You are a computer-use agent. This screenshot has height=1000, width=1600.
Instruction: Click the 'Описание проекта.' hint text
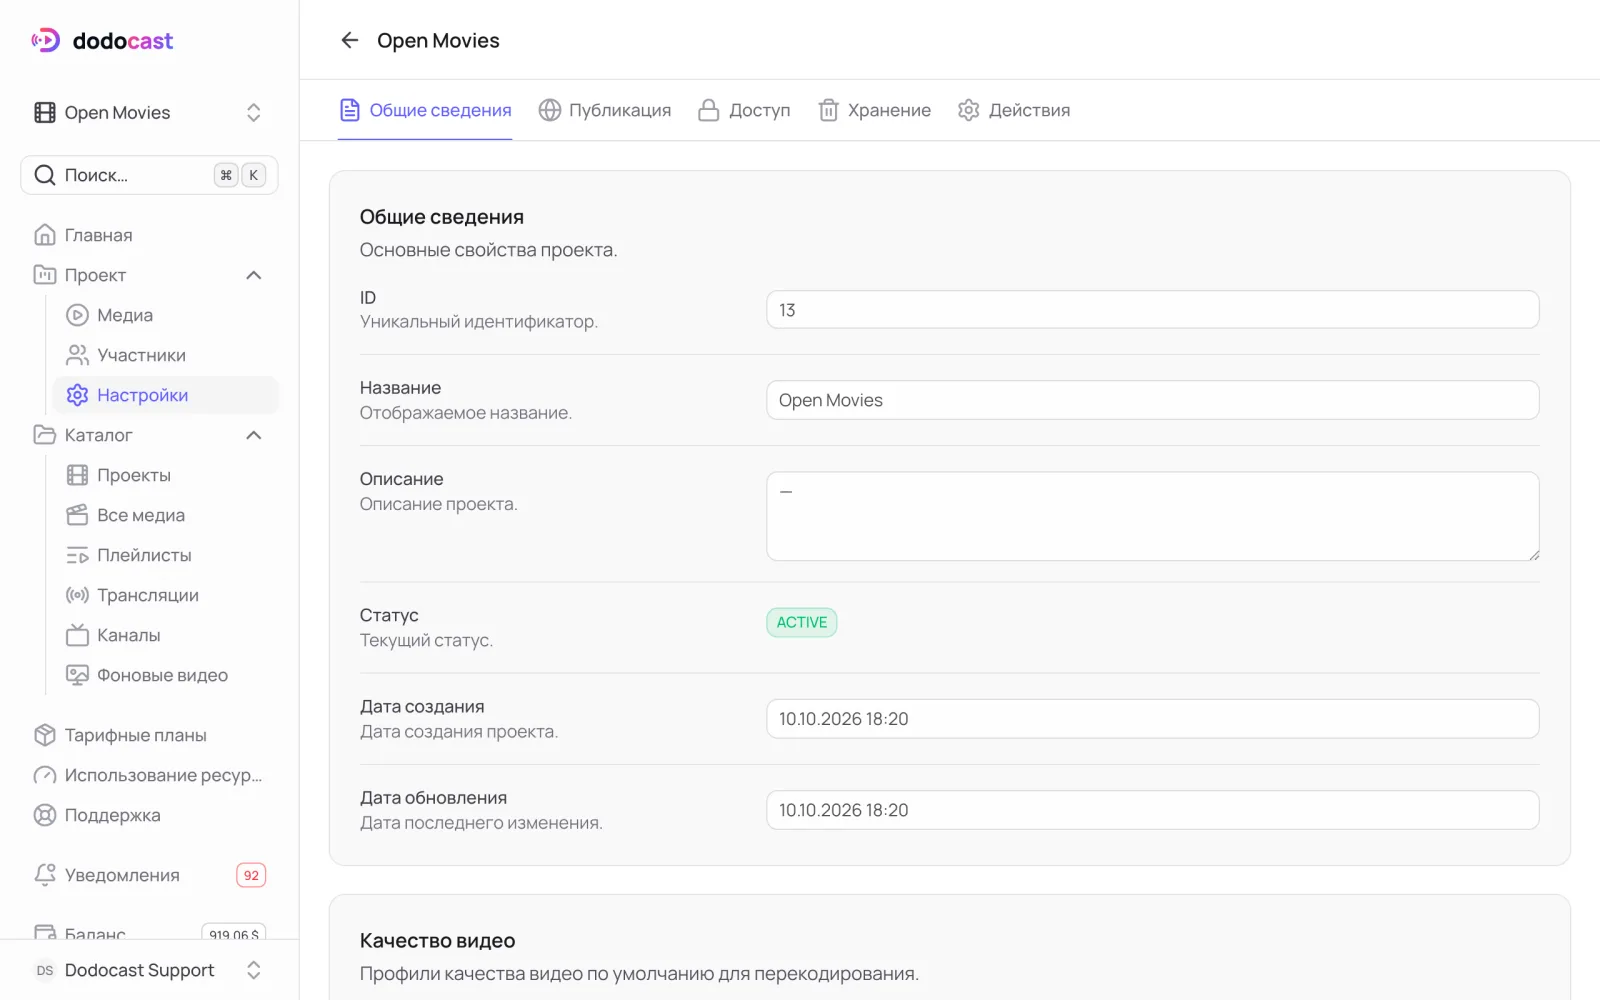pyautogui.click(x=439, y=504)
